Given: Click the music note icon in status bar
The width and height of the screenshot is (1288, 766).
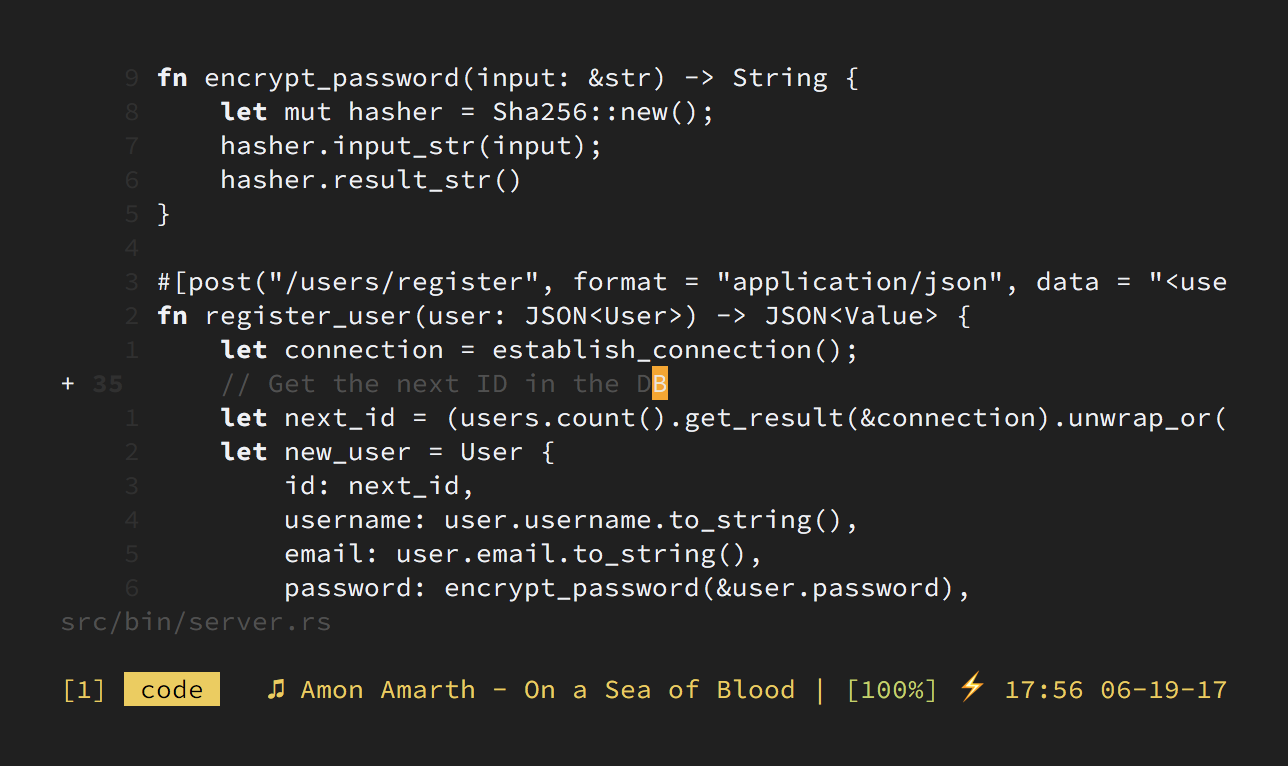Looking at the screenshot, I should (277, 689).
